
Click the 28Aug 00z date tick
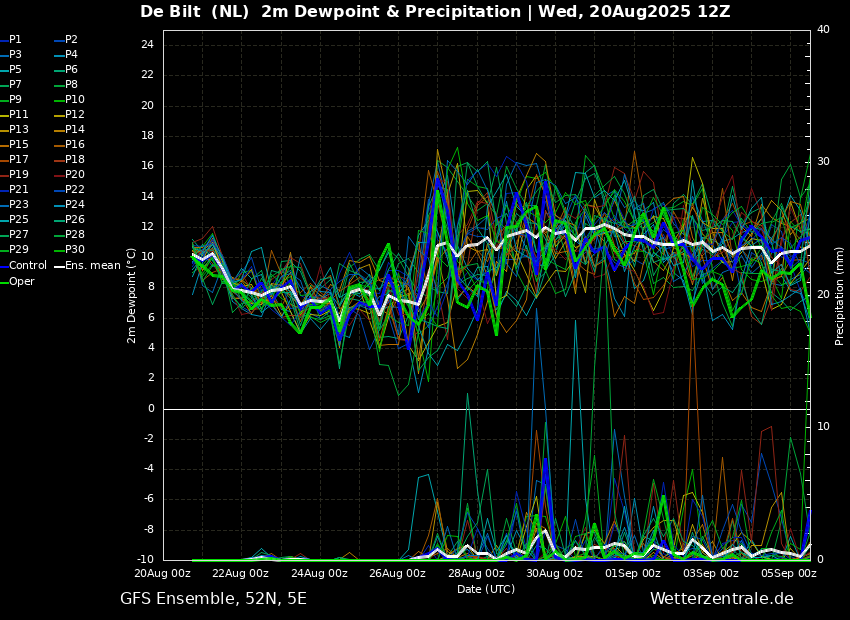pyautogui.click(x=476, y=574)
